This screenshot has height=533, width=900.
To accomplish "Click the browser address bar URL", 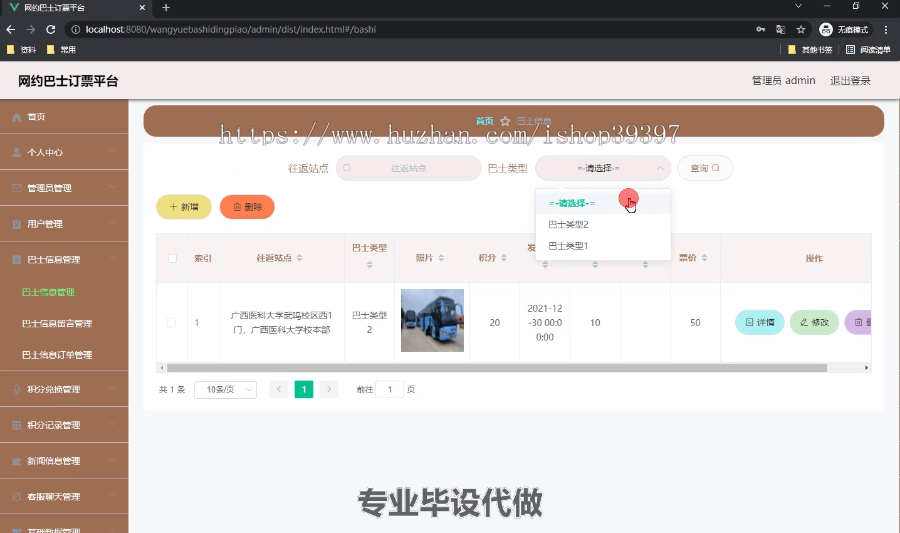I will pos(231,29).
